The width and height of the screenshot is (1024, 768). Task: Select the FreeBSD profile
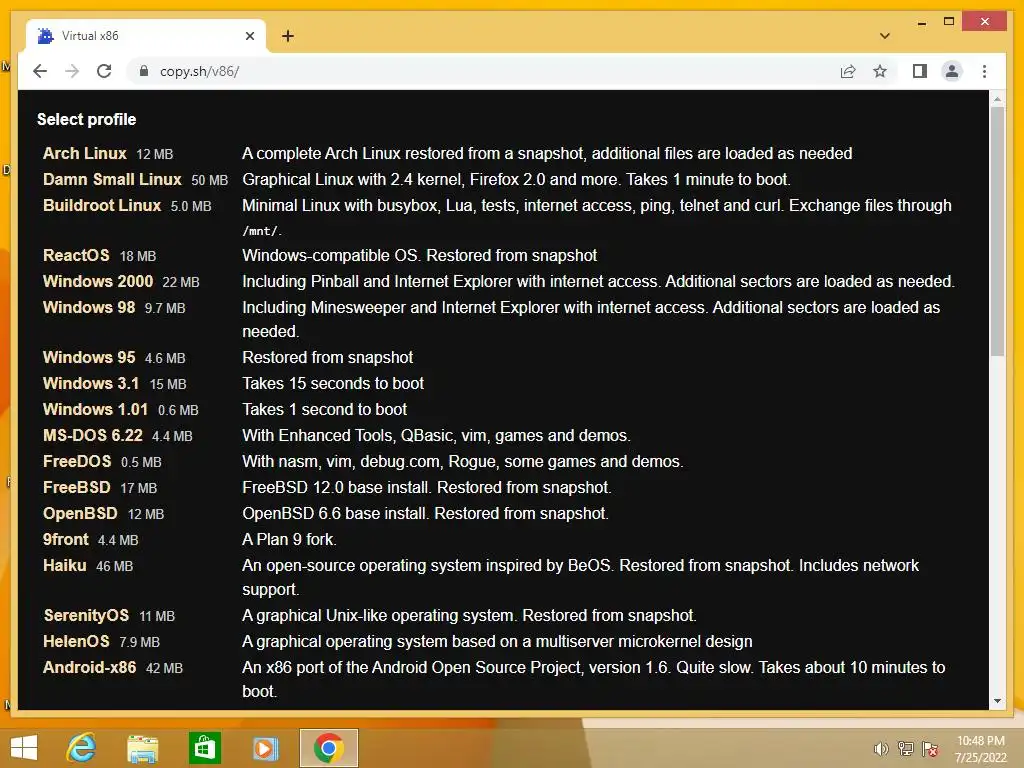coord(76,488)
